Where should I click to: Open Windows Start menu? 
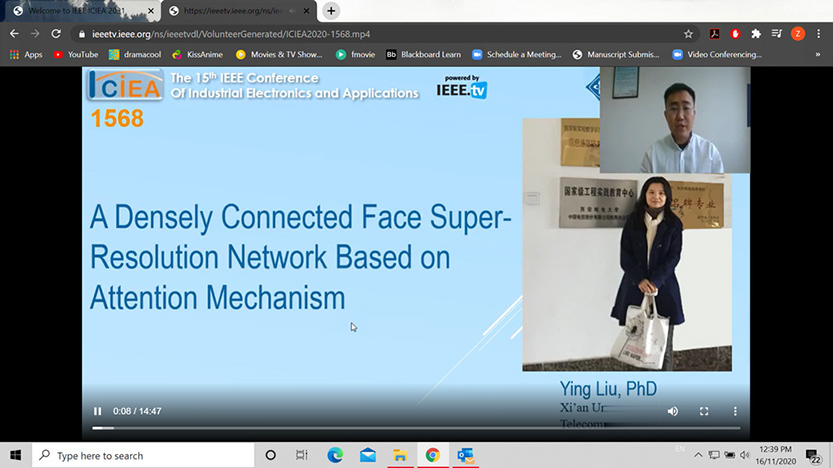pos(15,455)
